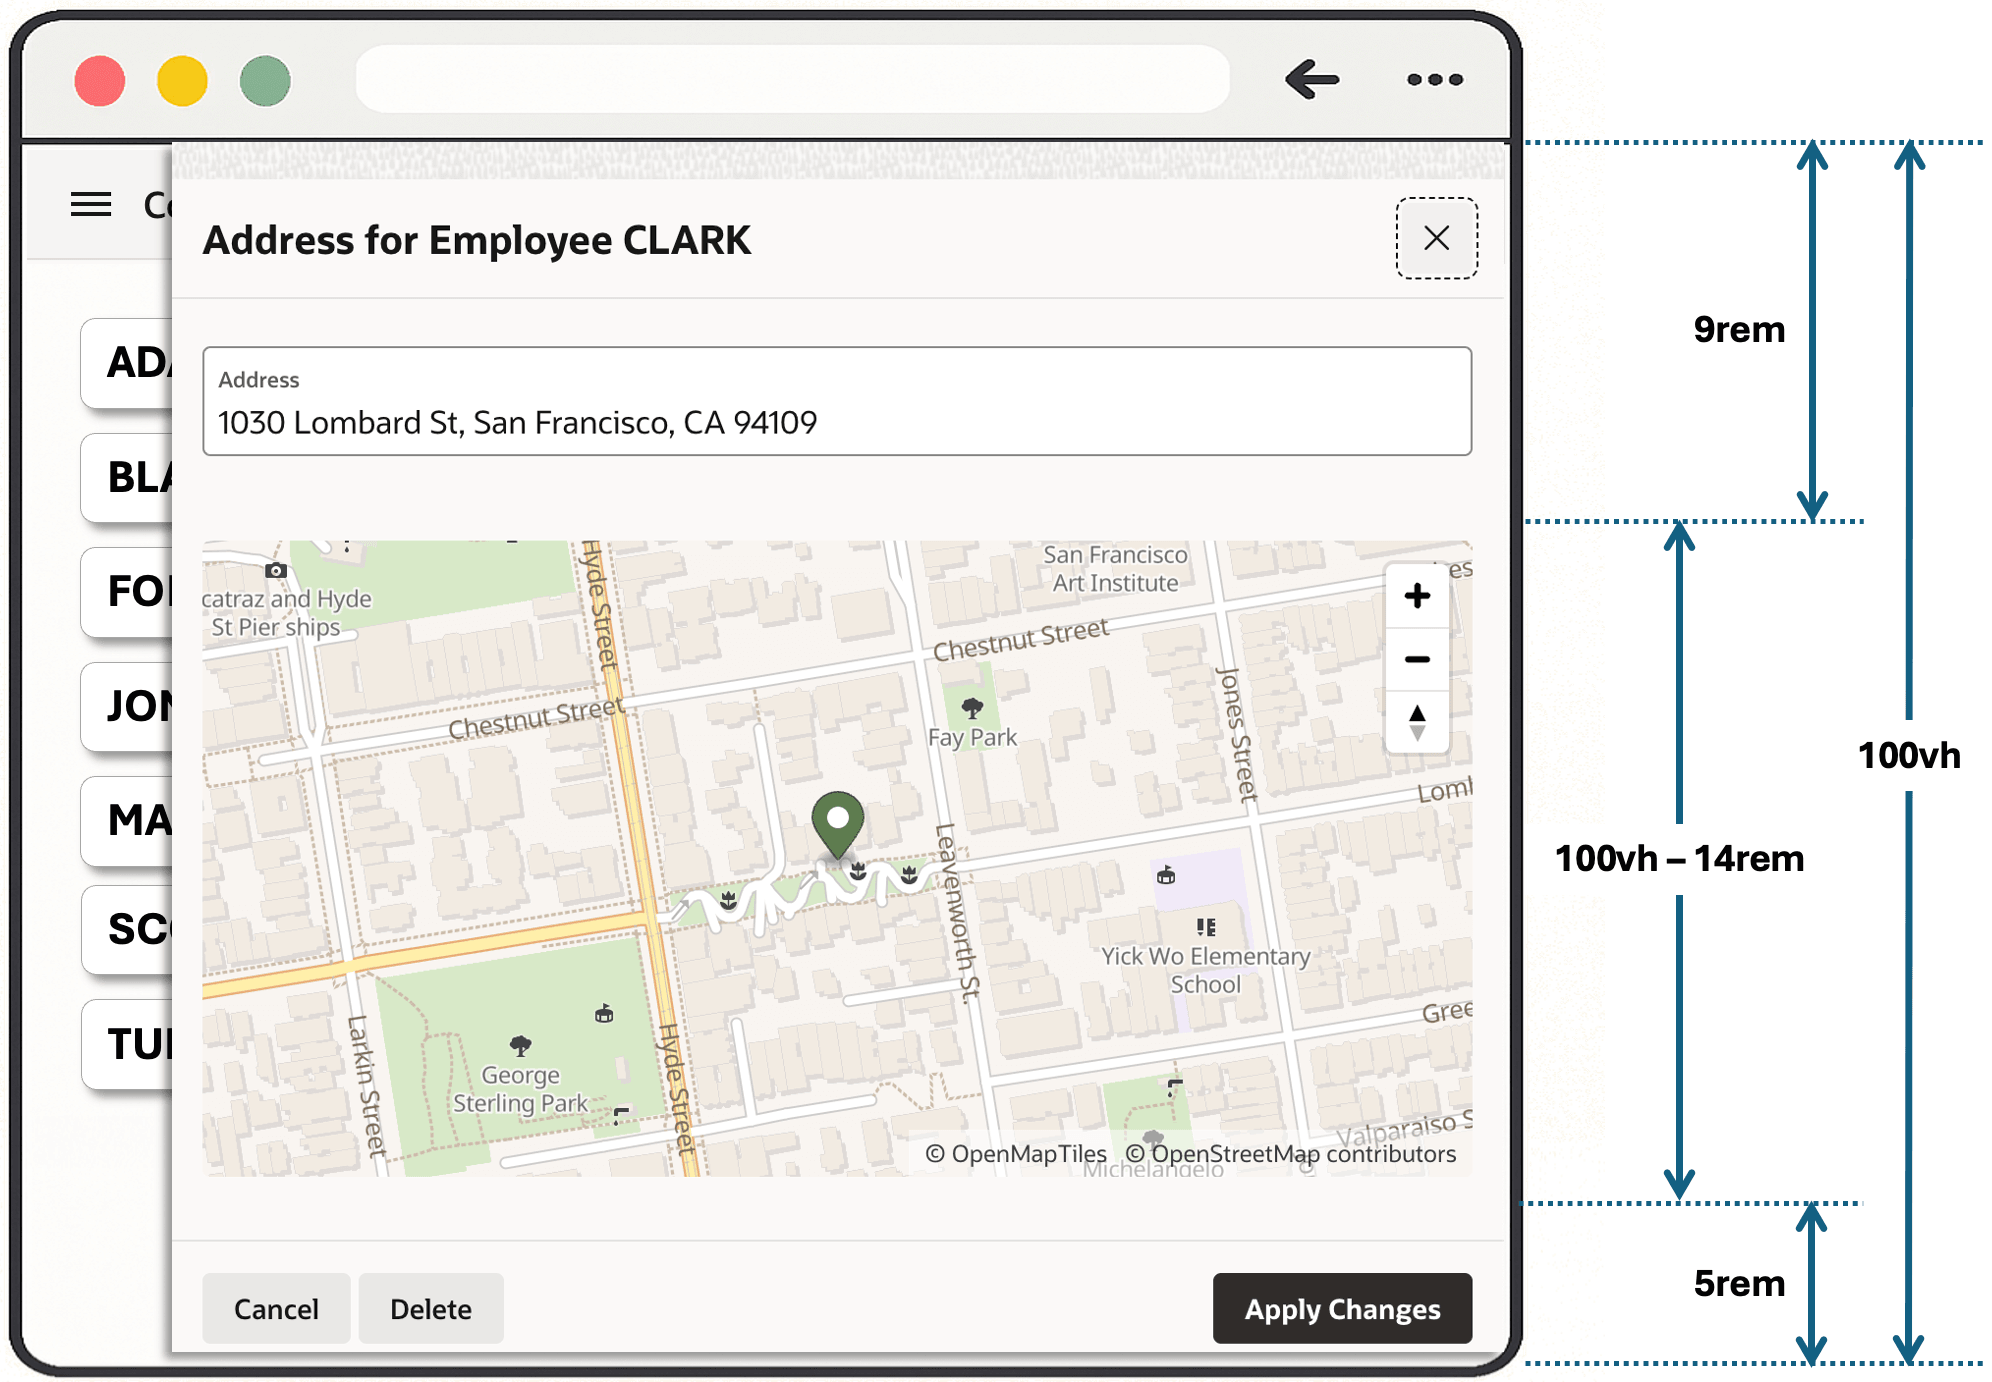Focus the Address input field
This screenshot has width=1992, height=1382.
pos(837,401)
